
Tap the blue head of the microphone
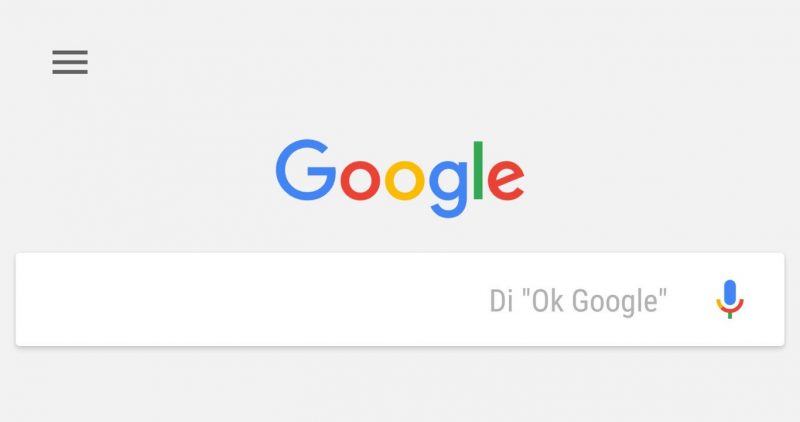(x=730, y=292)
